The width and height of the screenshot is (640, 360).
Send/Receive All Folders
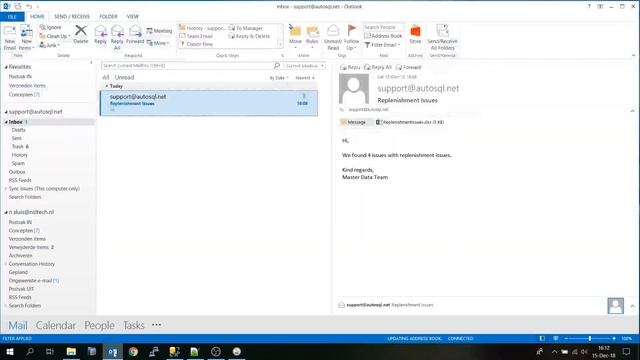coord(442,38)
